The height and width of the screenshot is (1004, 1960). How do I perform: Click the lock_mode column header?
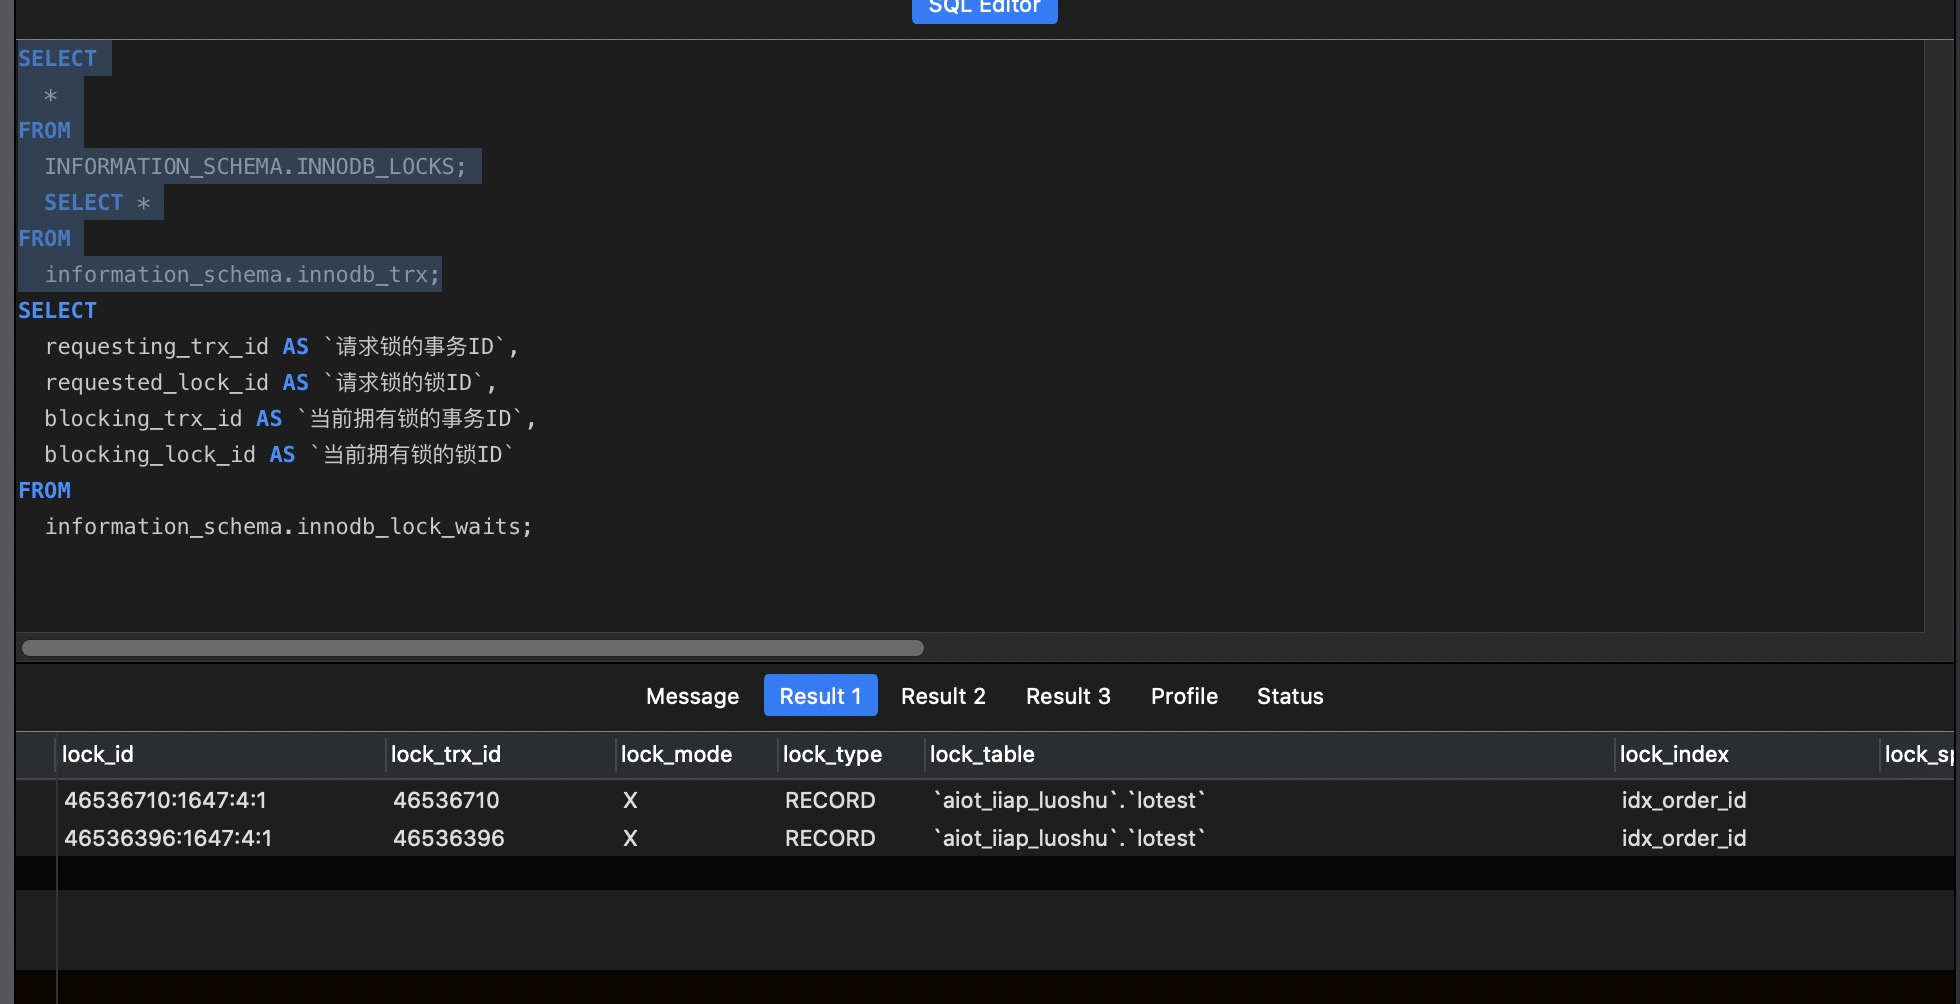click(696, 755)
